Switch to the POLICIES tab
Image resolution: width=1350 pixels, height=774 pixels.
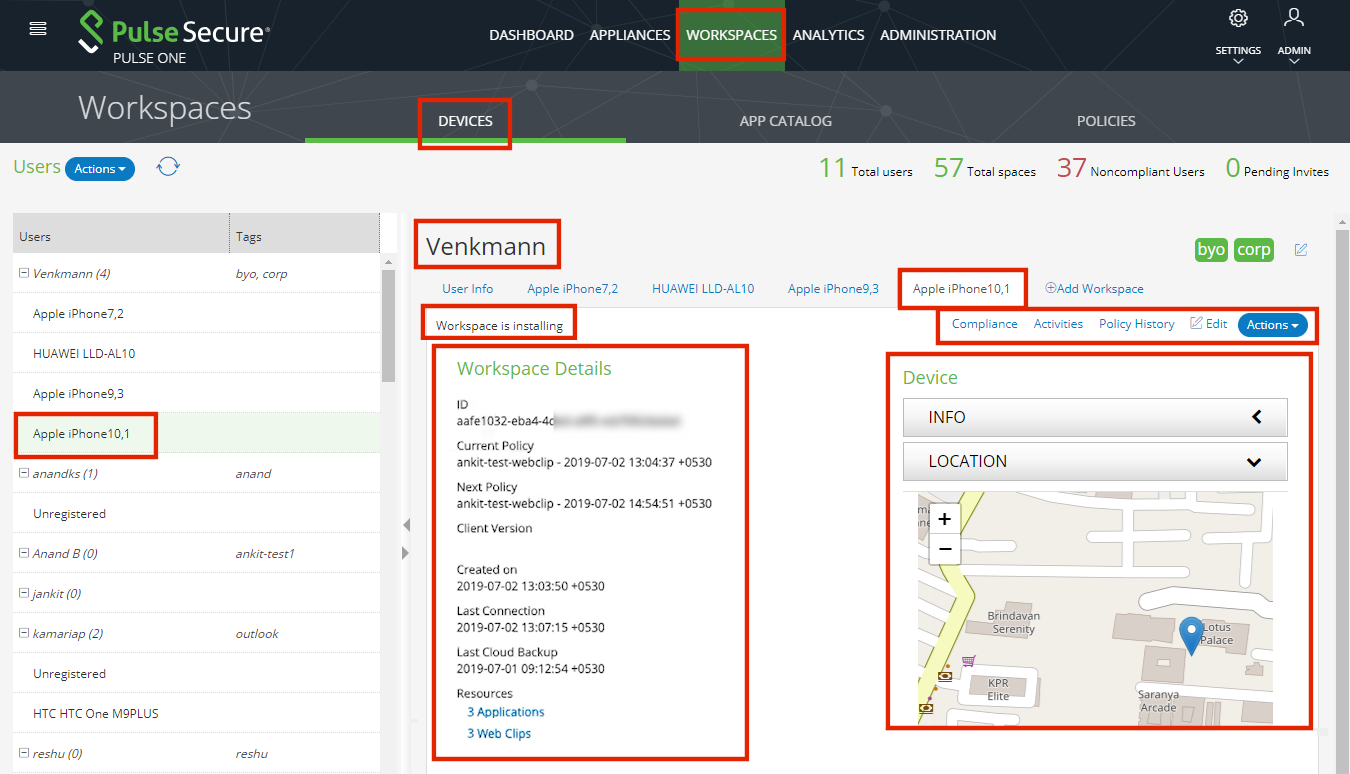coord(1106,121)
